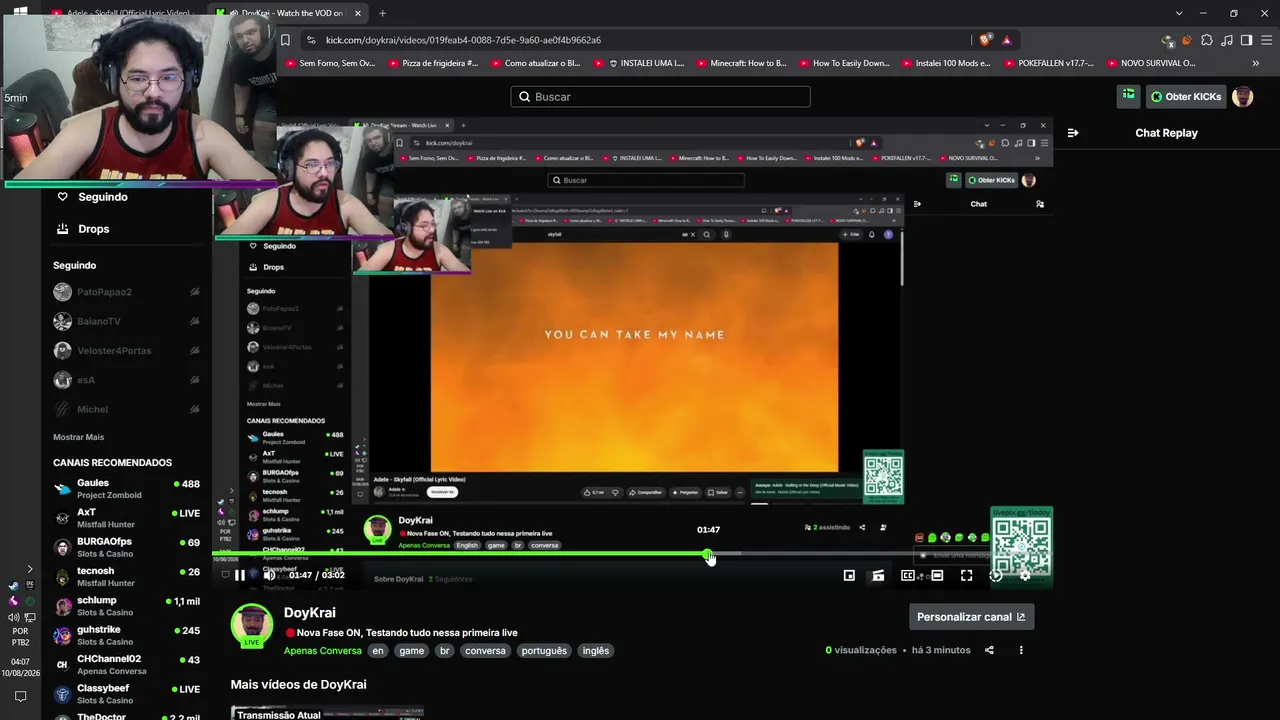Image resolution: width=1280 pixels, height=720 pixels.
Task: Toggle the browser sidebar panel
Action: pos(1246,40)
